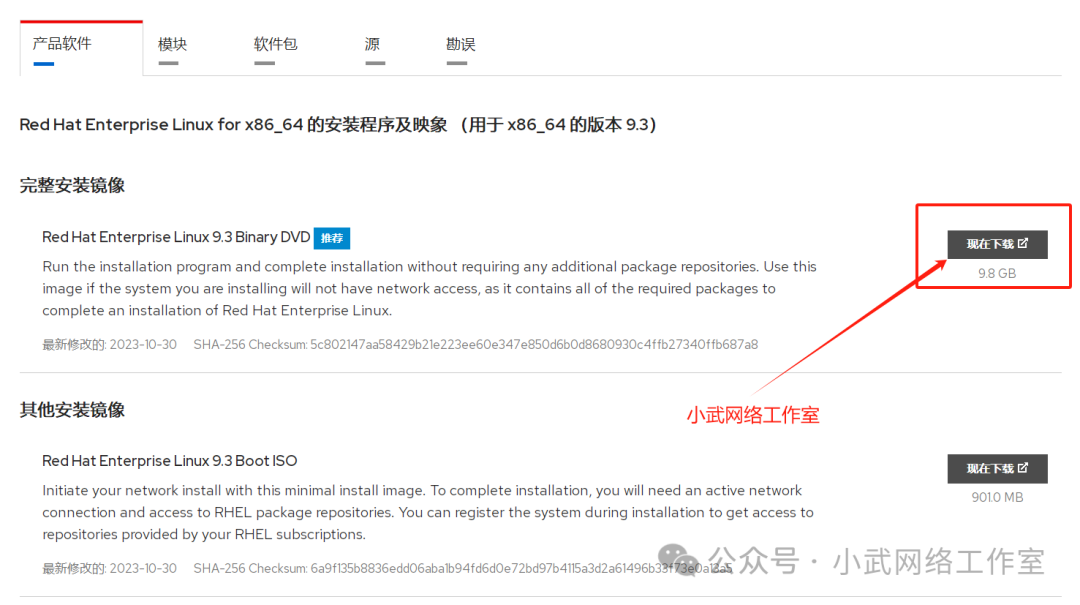Click the 完整安装镜像 section heading
Screen dimensions: 1080x605
coord(72,185)
